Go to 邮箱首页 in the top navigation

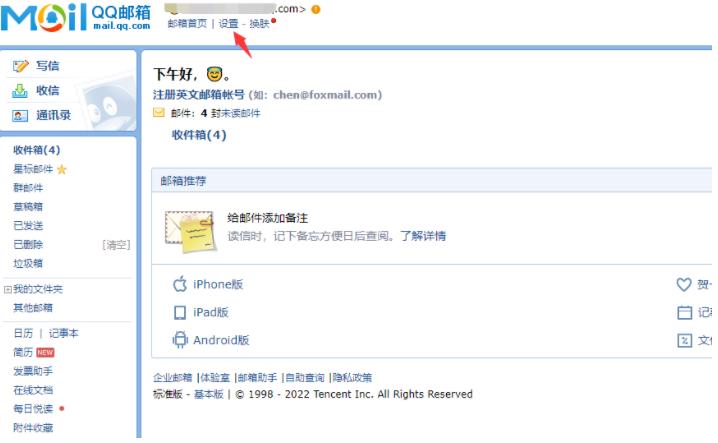[x=187, y=23]
